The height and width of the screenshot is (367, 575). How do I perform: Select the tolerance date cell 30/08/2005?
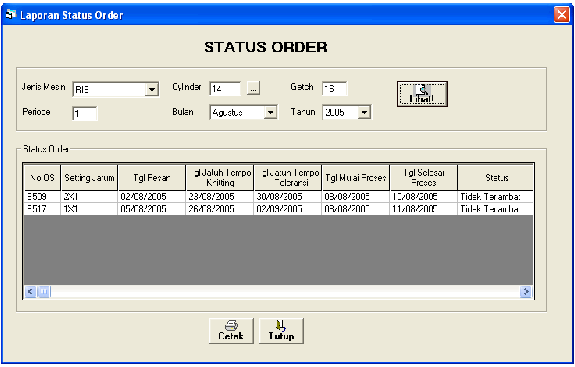tap(288, 197)
